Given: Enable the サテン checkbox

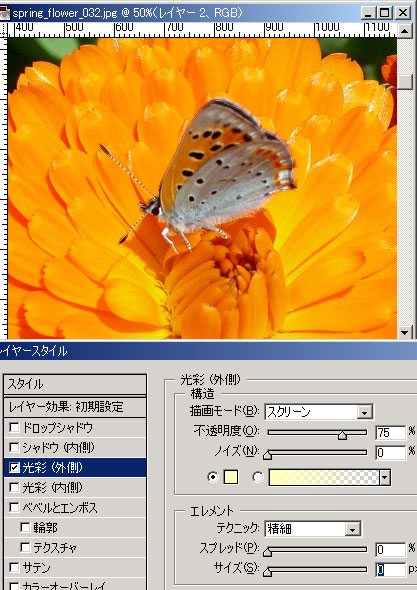Looking at the screenshot, I should tap(14, 567).
